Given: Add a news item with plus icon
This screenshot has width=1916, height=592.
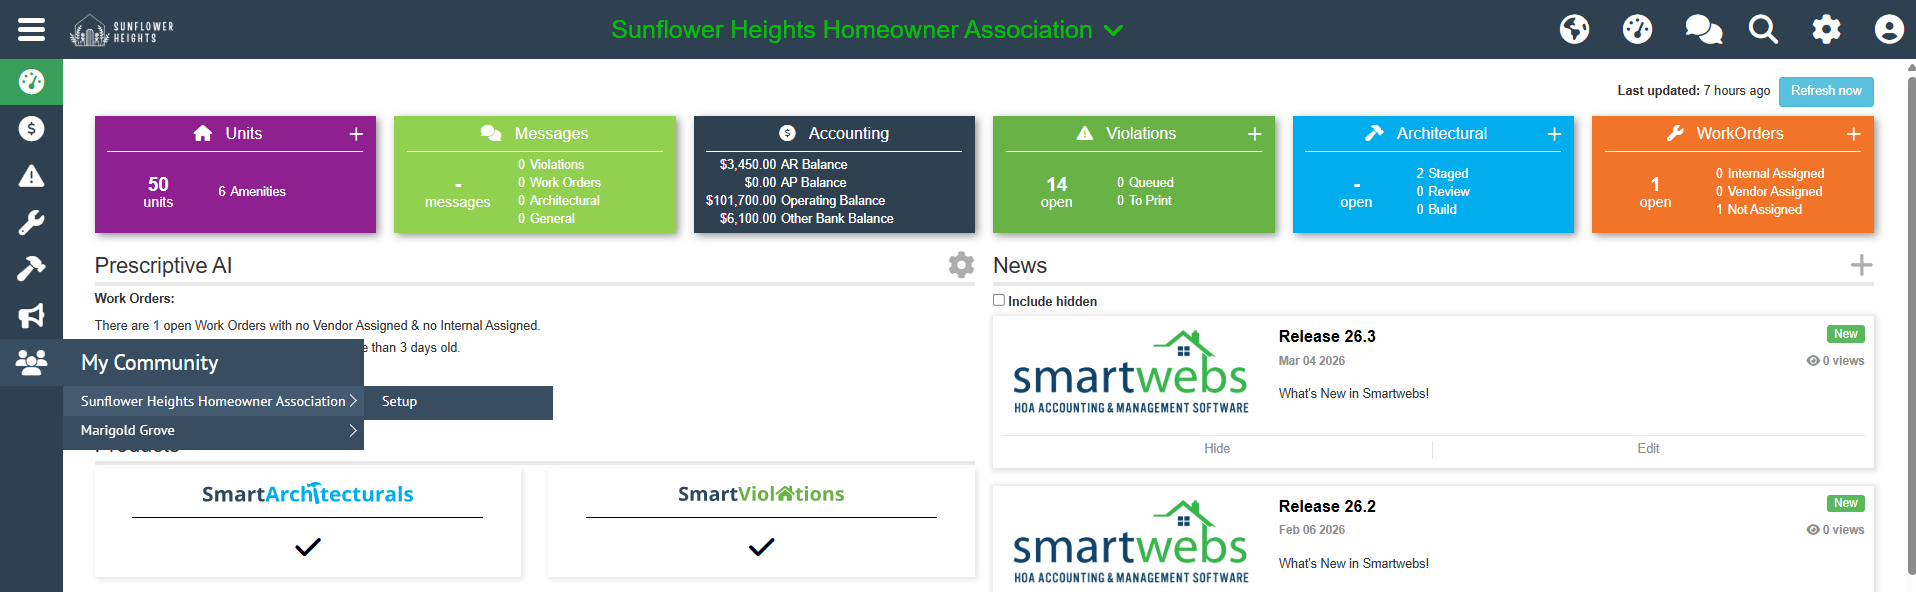Looking at the screenshot, I should click(x=1861, y=265).
